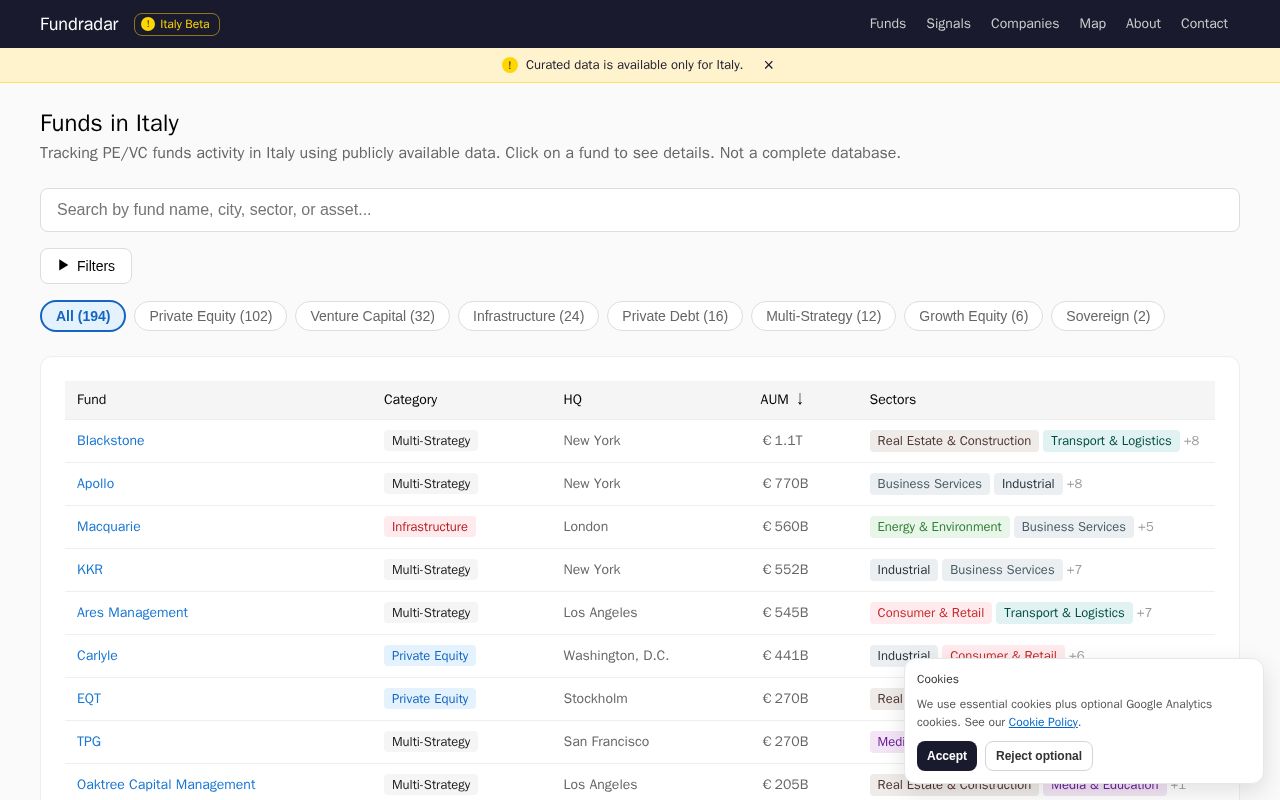Open the Apollo fund link
This screenshot has width=1280, height=800.
coord(95,484)
